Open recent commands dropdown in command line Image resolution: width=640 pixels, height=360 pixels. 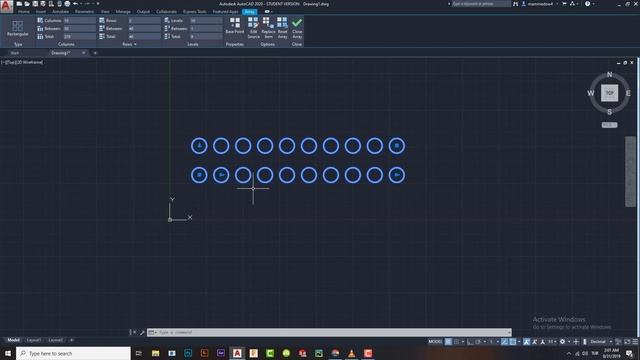[152, 332]
